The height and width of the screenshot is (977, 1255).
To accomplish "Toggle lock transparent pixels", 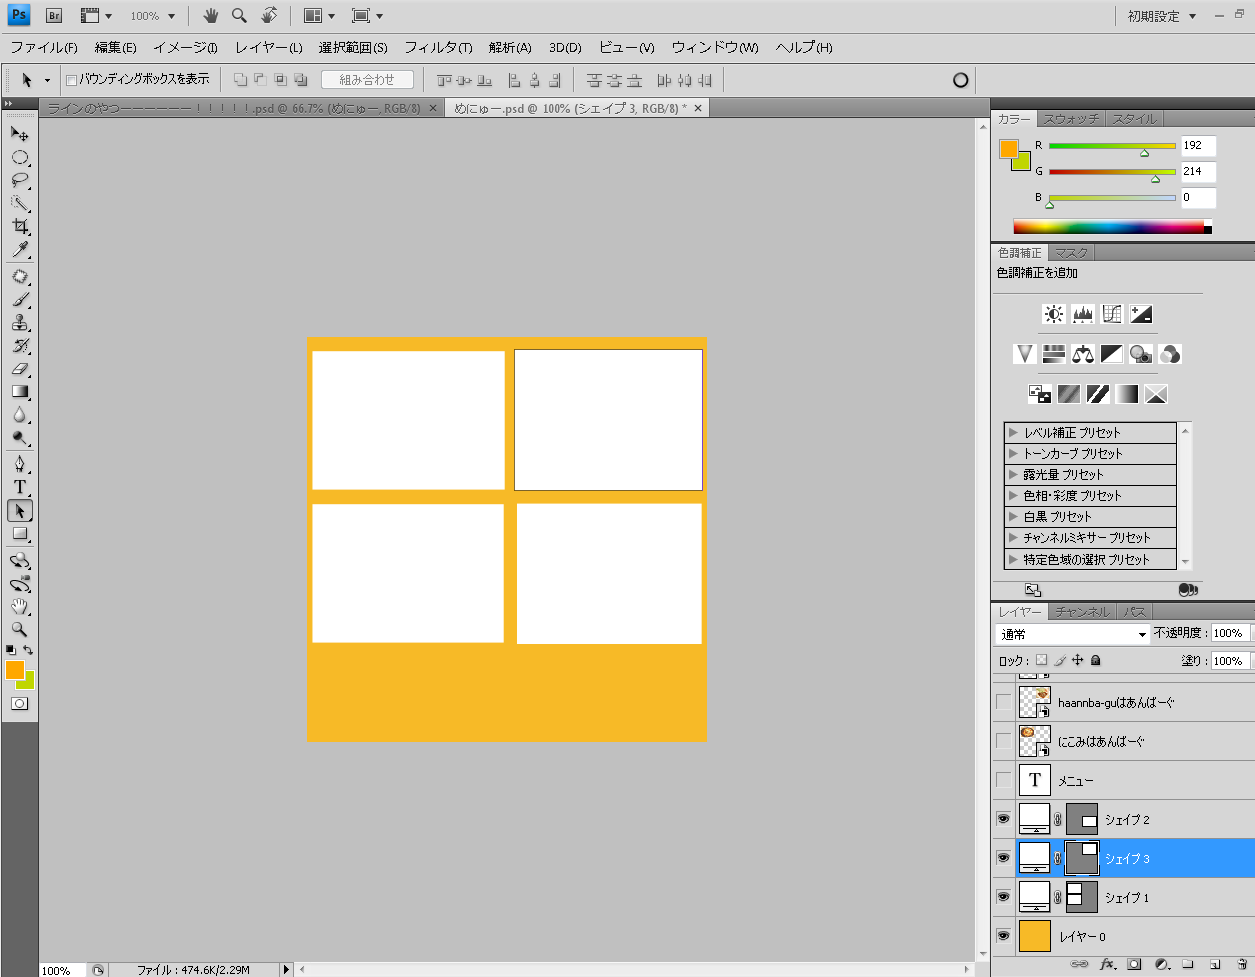I will tap(1041, 660).
